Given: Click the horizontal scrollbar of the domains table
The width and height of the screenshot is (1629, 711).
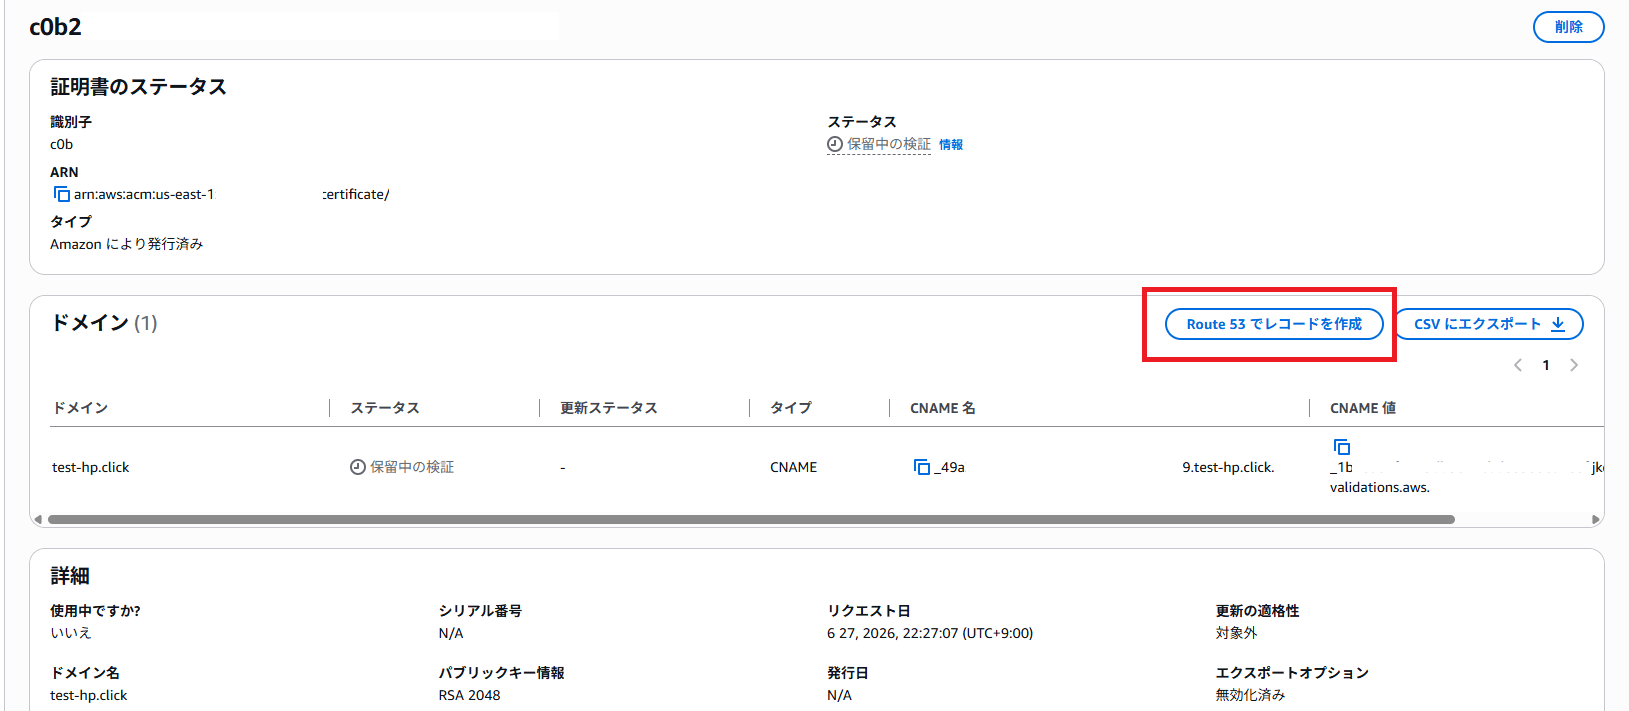Looking at the screenshot, I should (x=751, y=519).
